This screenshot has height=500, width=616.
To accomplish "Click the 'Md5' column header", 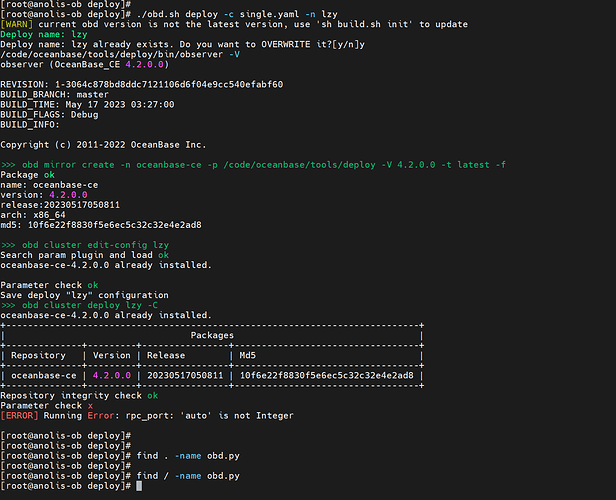I will (248, 355).
